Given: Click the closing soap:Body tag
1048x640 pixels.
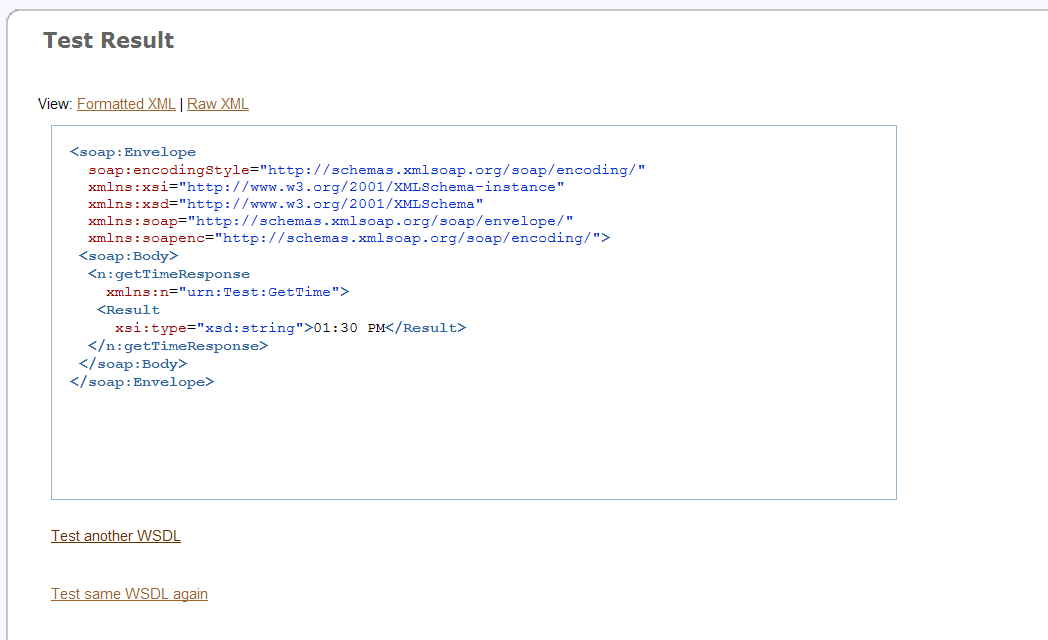Looking at the screenshot, I should (133, 365).
